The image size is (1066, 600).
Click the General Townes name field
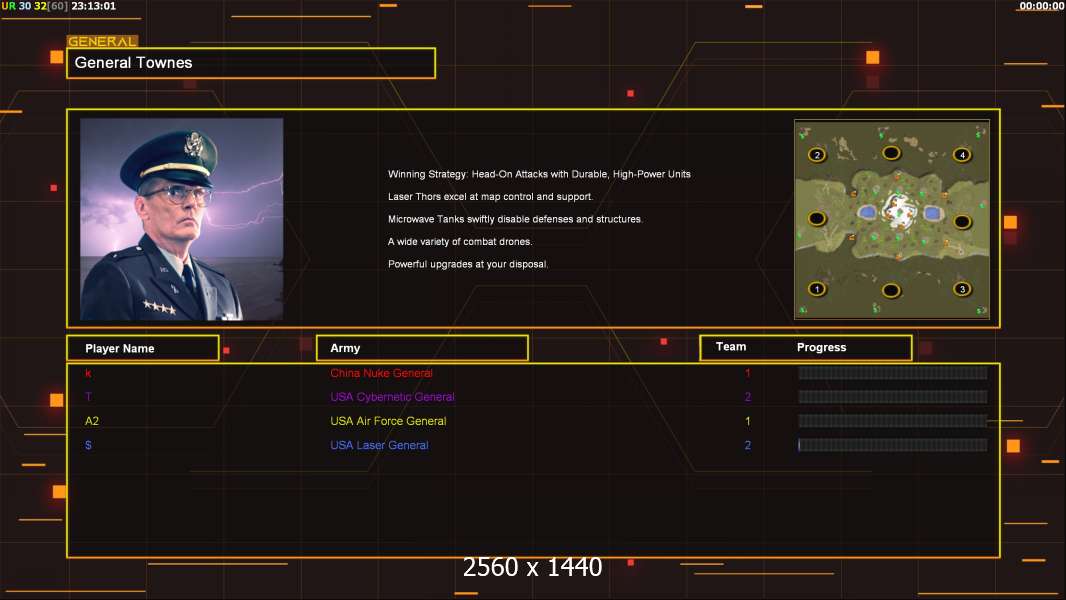coord(251,63)
